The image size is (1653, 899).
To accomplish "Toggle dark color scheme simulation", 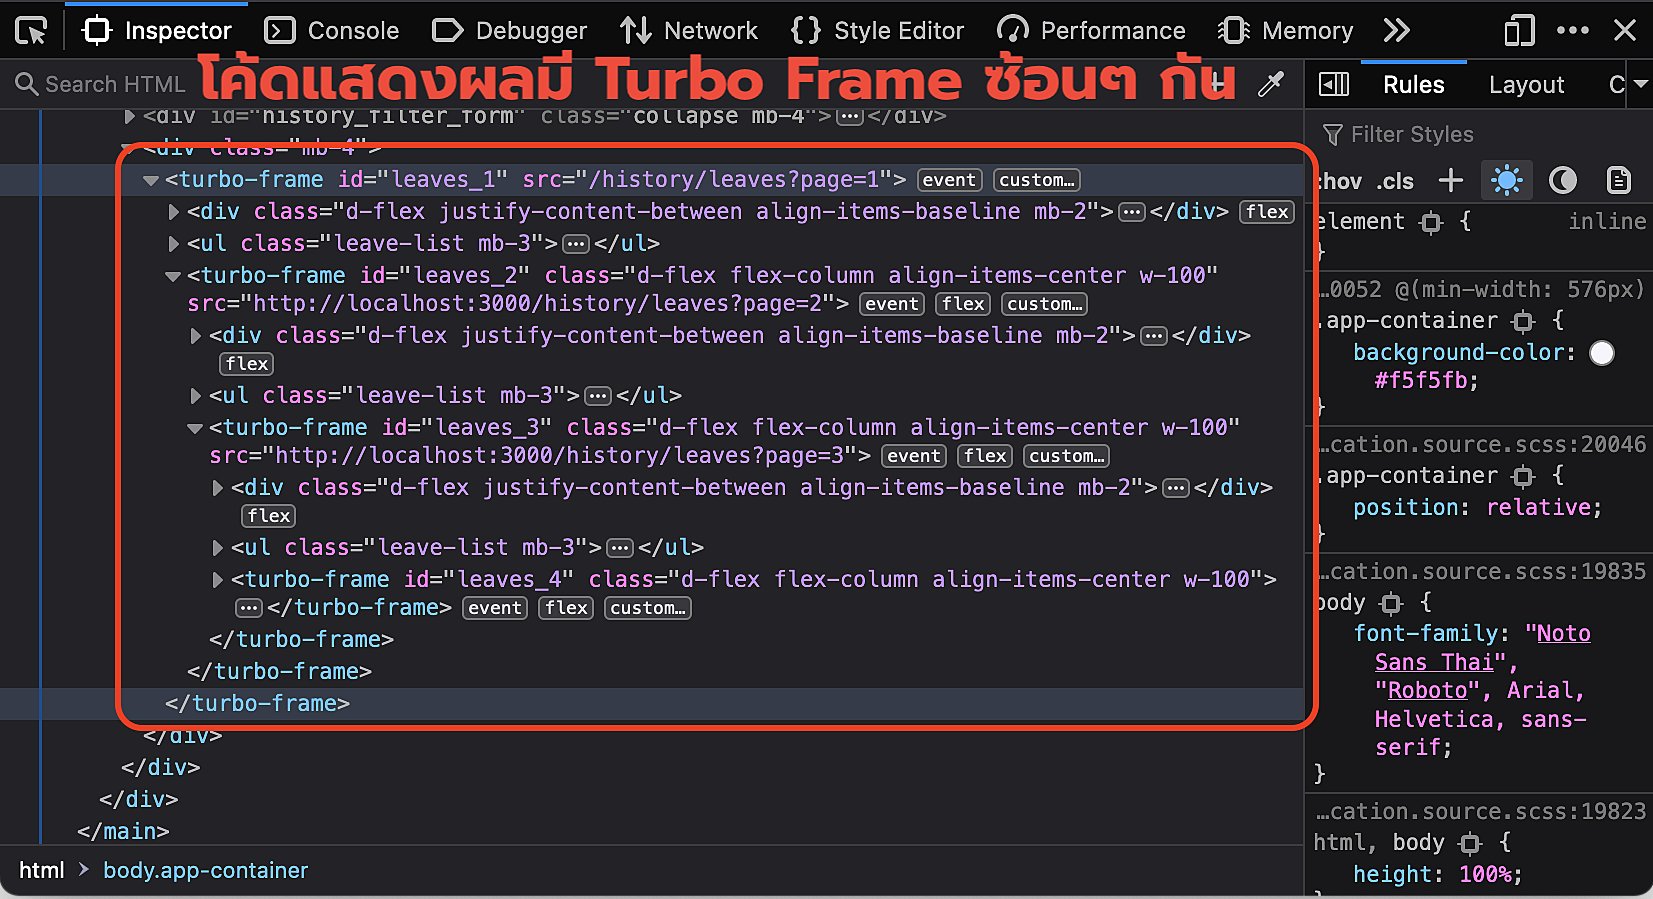I will (x=1562, y=181).
